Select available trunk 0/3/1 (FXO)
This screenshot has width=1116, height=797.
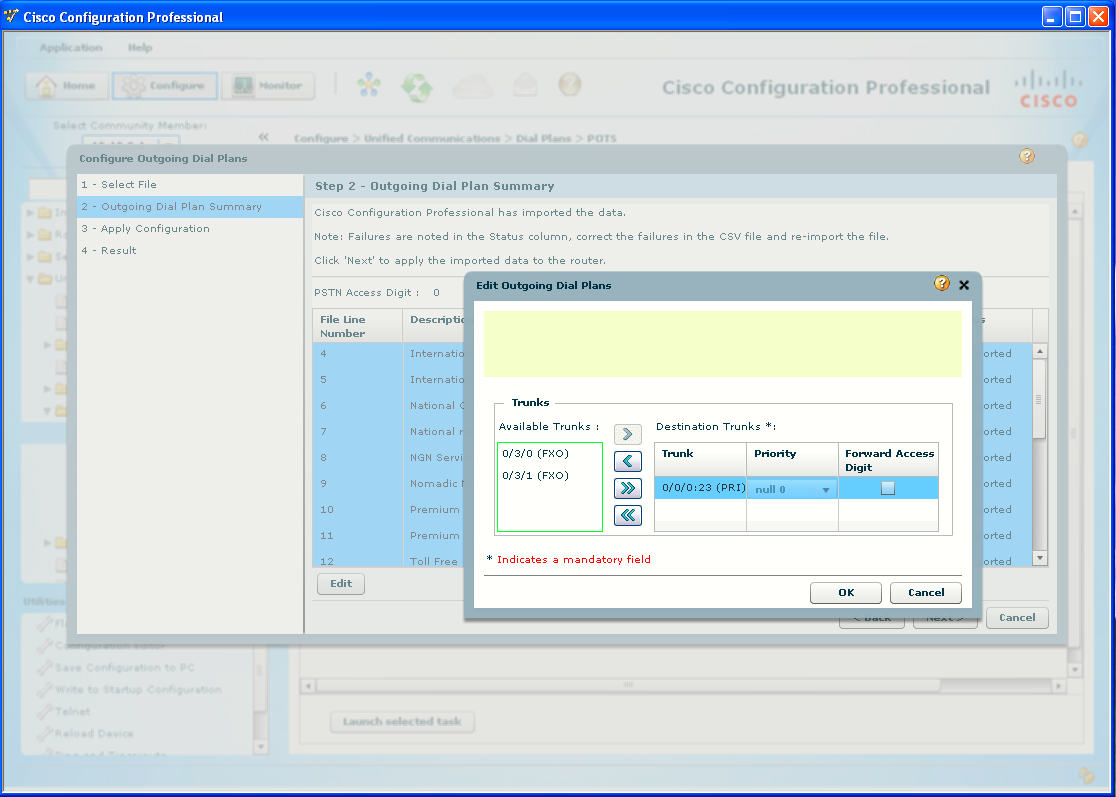tap(535, 475)
